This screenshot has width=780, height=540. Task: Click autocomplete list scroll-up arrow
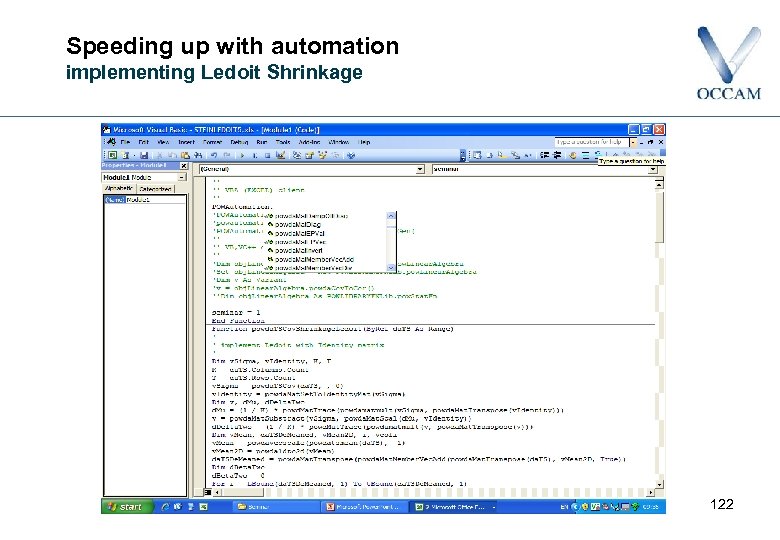click(391, 216)
